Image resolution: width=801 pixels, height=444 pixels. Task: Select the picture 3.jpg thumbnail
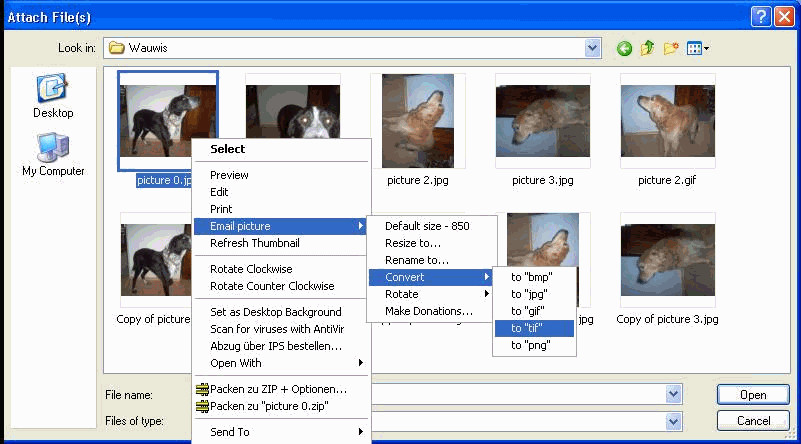[x=543, y=121]
